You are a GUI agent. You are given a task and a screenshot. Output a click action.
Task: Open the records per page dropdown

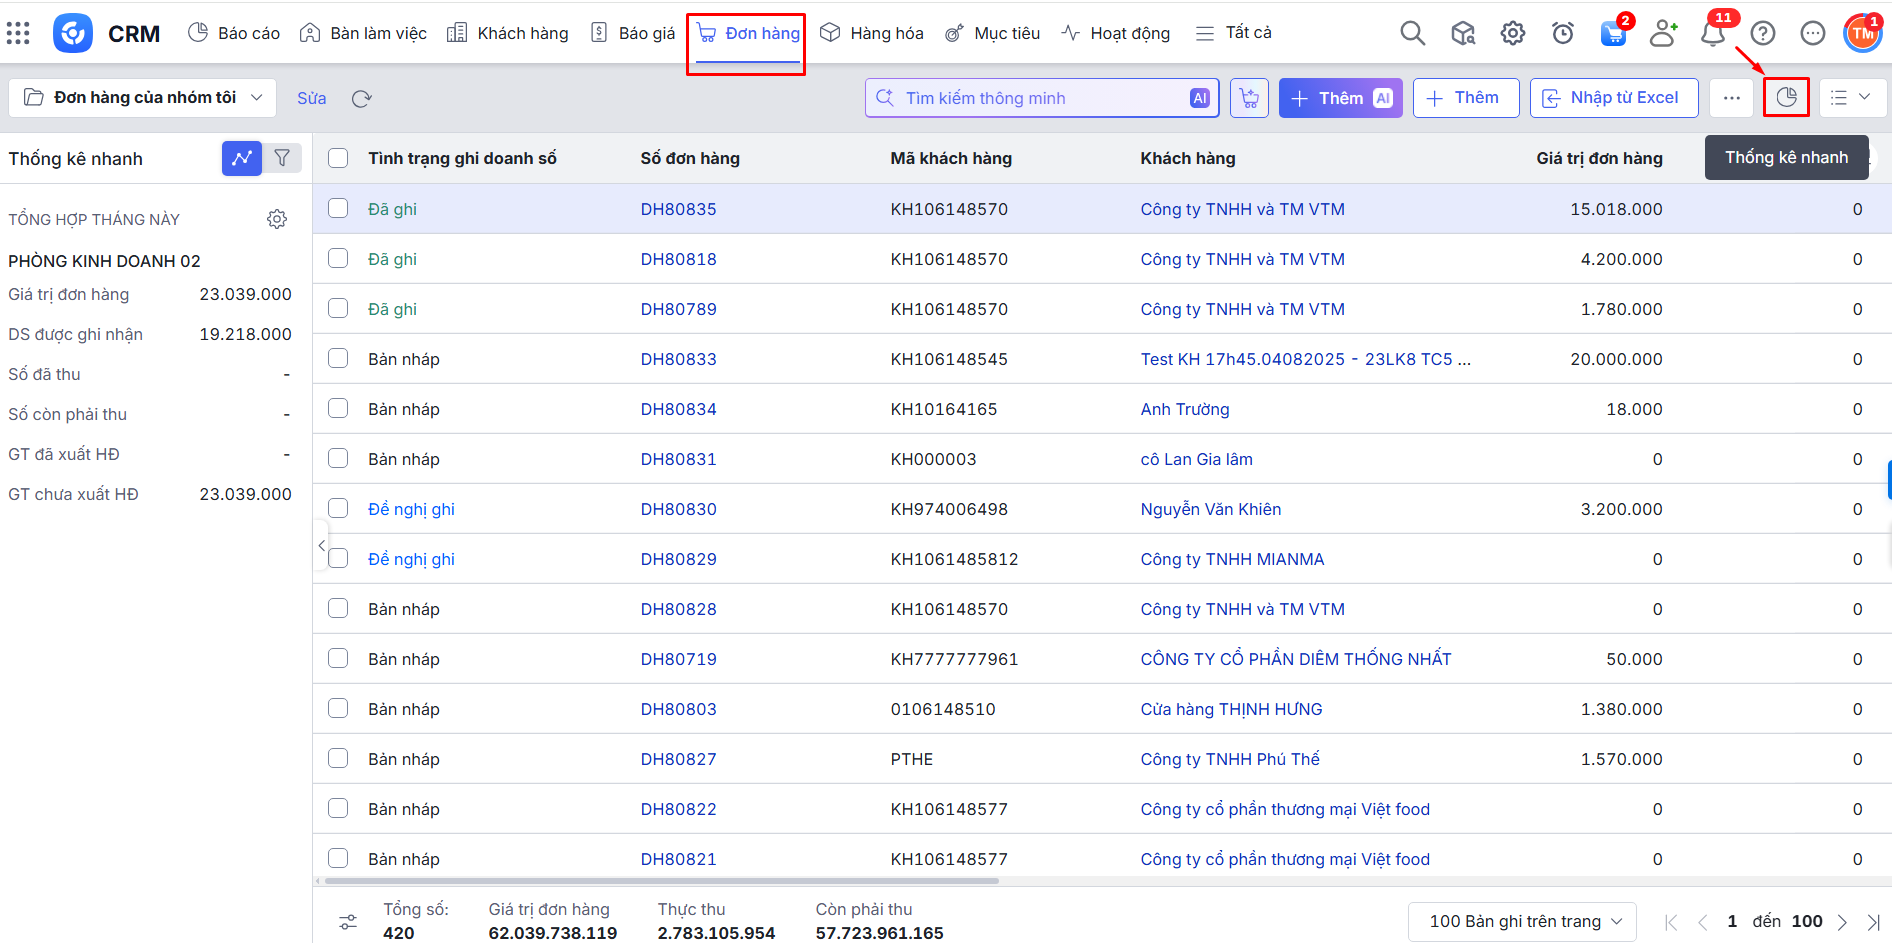[x=1522, y=921]
